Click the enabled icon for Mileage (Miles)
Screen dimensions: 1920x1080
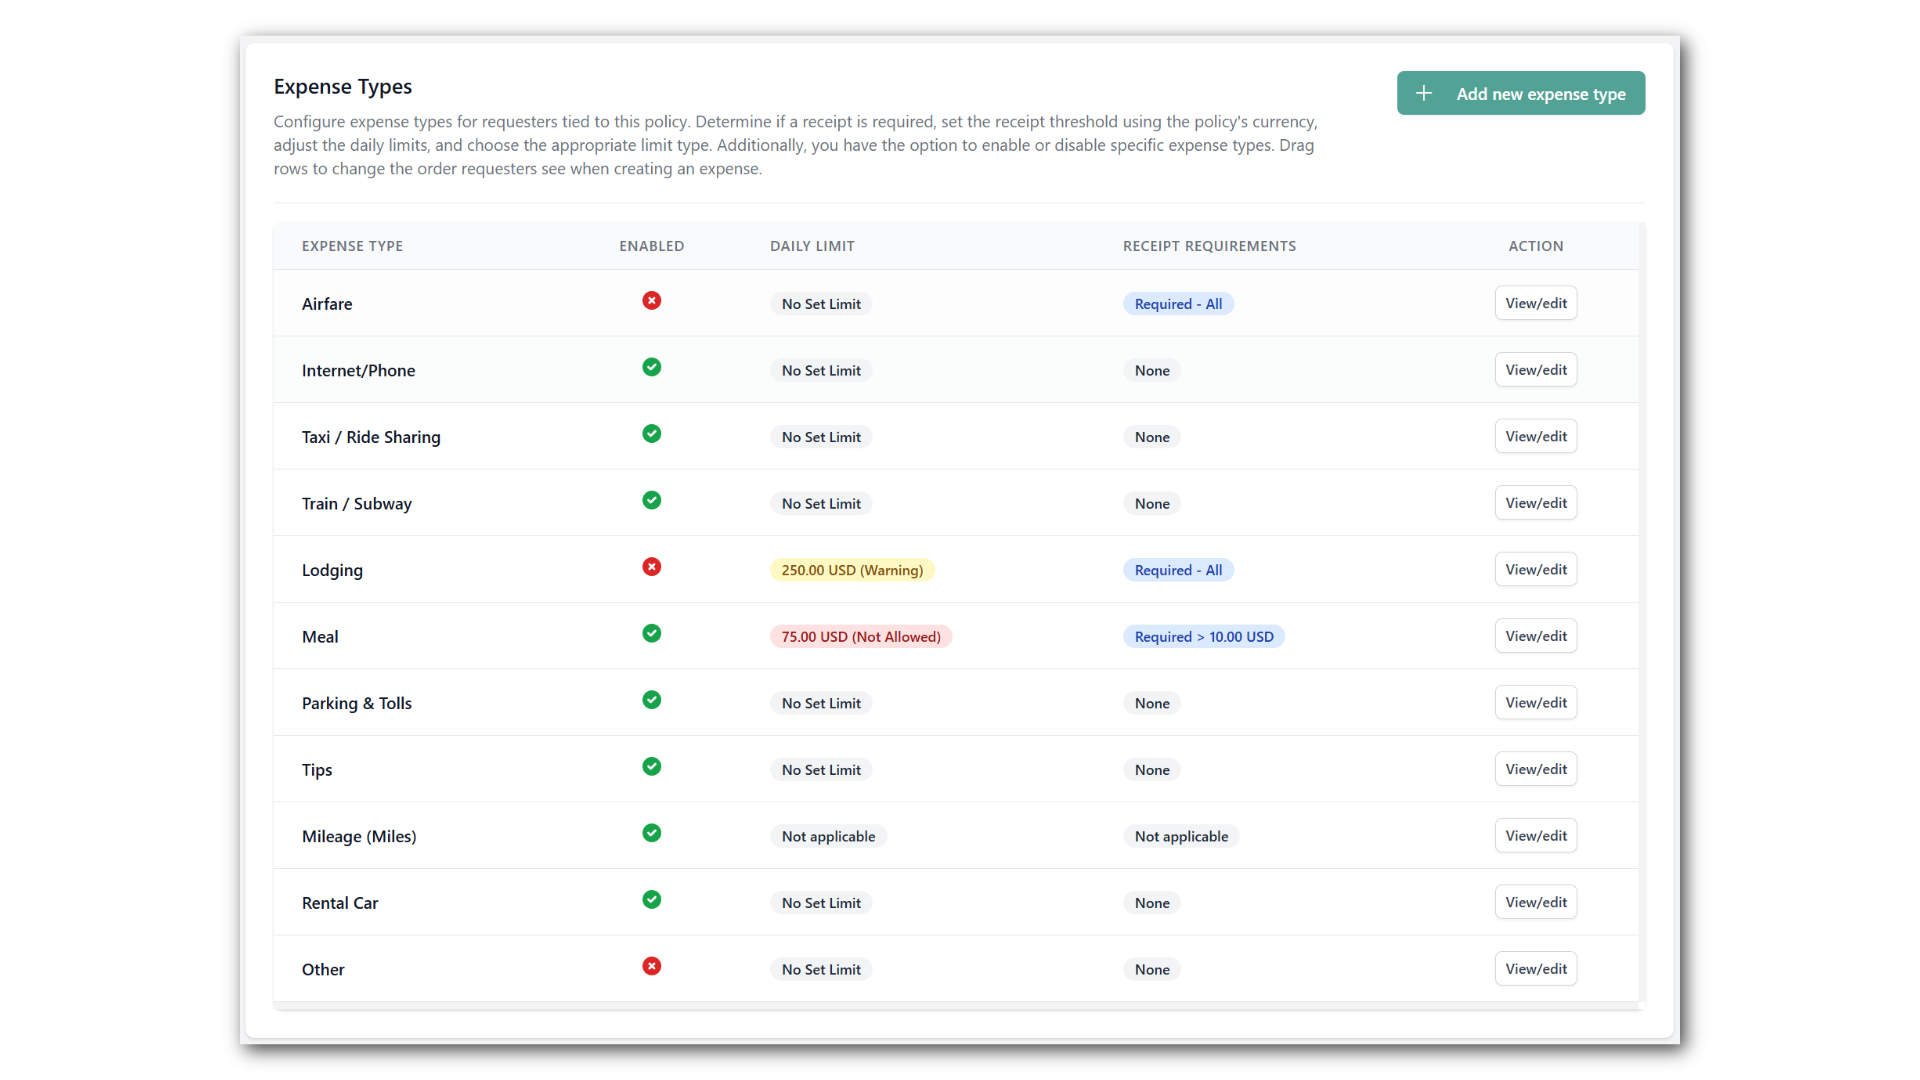pos(651,833)
